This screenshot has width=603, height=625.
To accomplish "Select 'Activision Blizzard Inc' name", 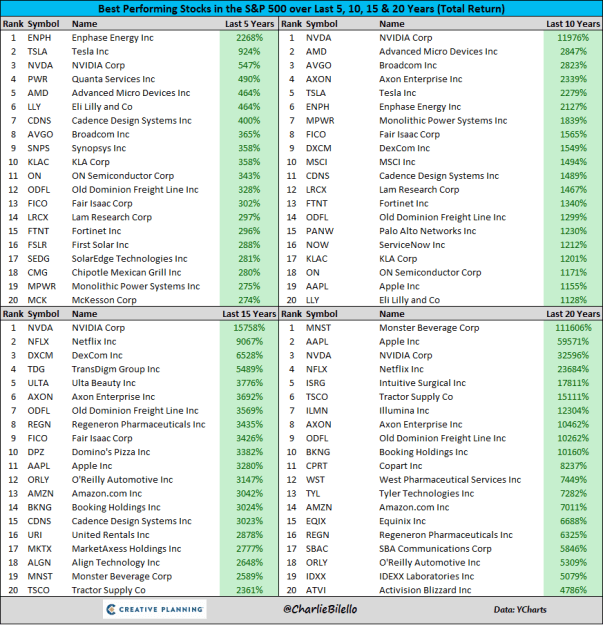I will pos(425,590).
